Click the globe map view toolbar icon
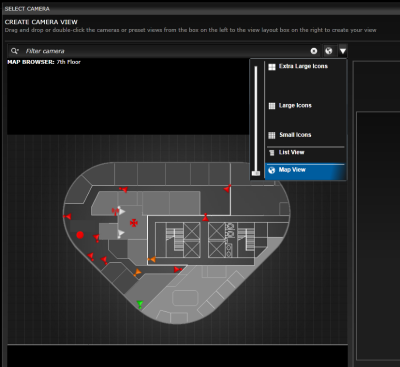400x367 pixels. (329, 51)
